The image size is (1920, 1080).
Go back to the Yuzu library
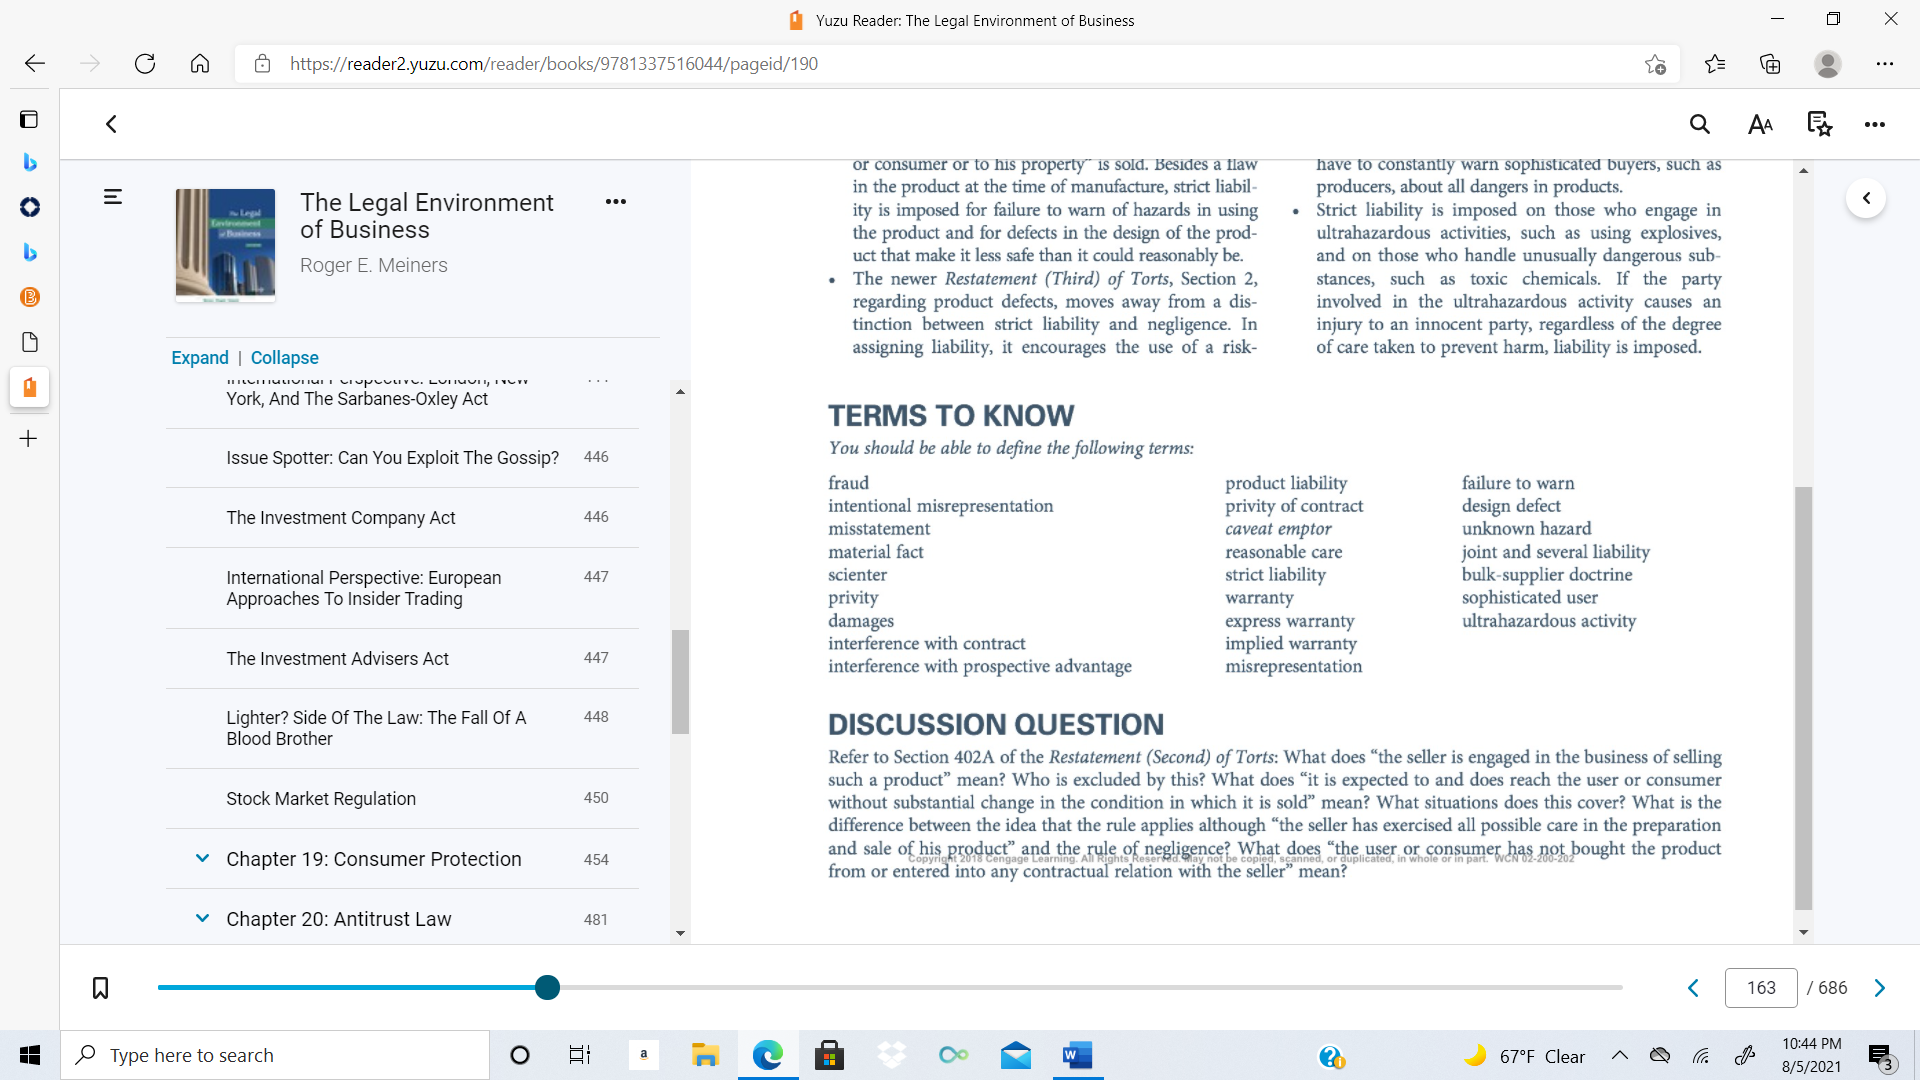coord(111,124)
